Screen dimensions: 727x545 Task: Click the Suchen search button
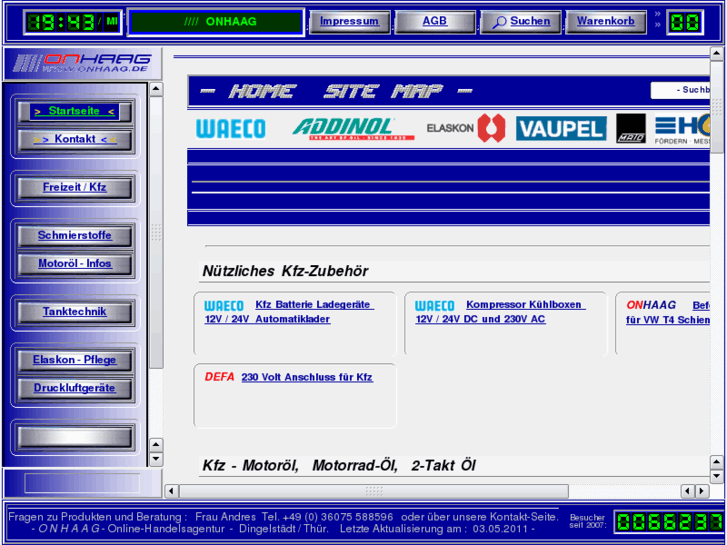pyautogui.click(x=521, y=22)
